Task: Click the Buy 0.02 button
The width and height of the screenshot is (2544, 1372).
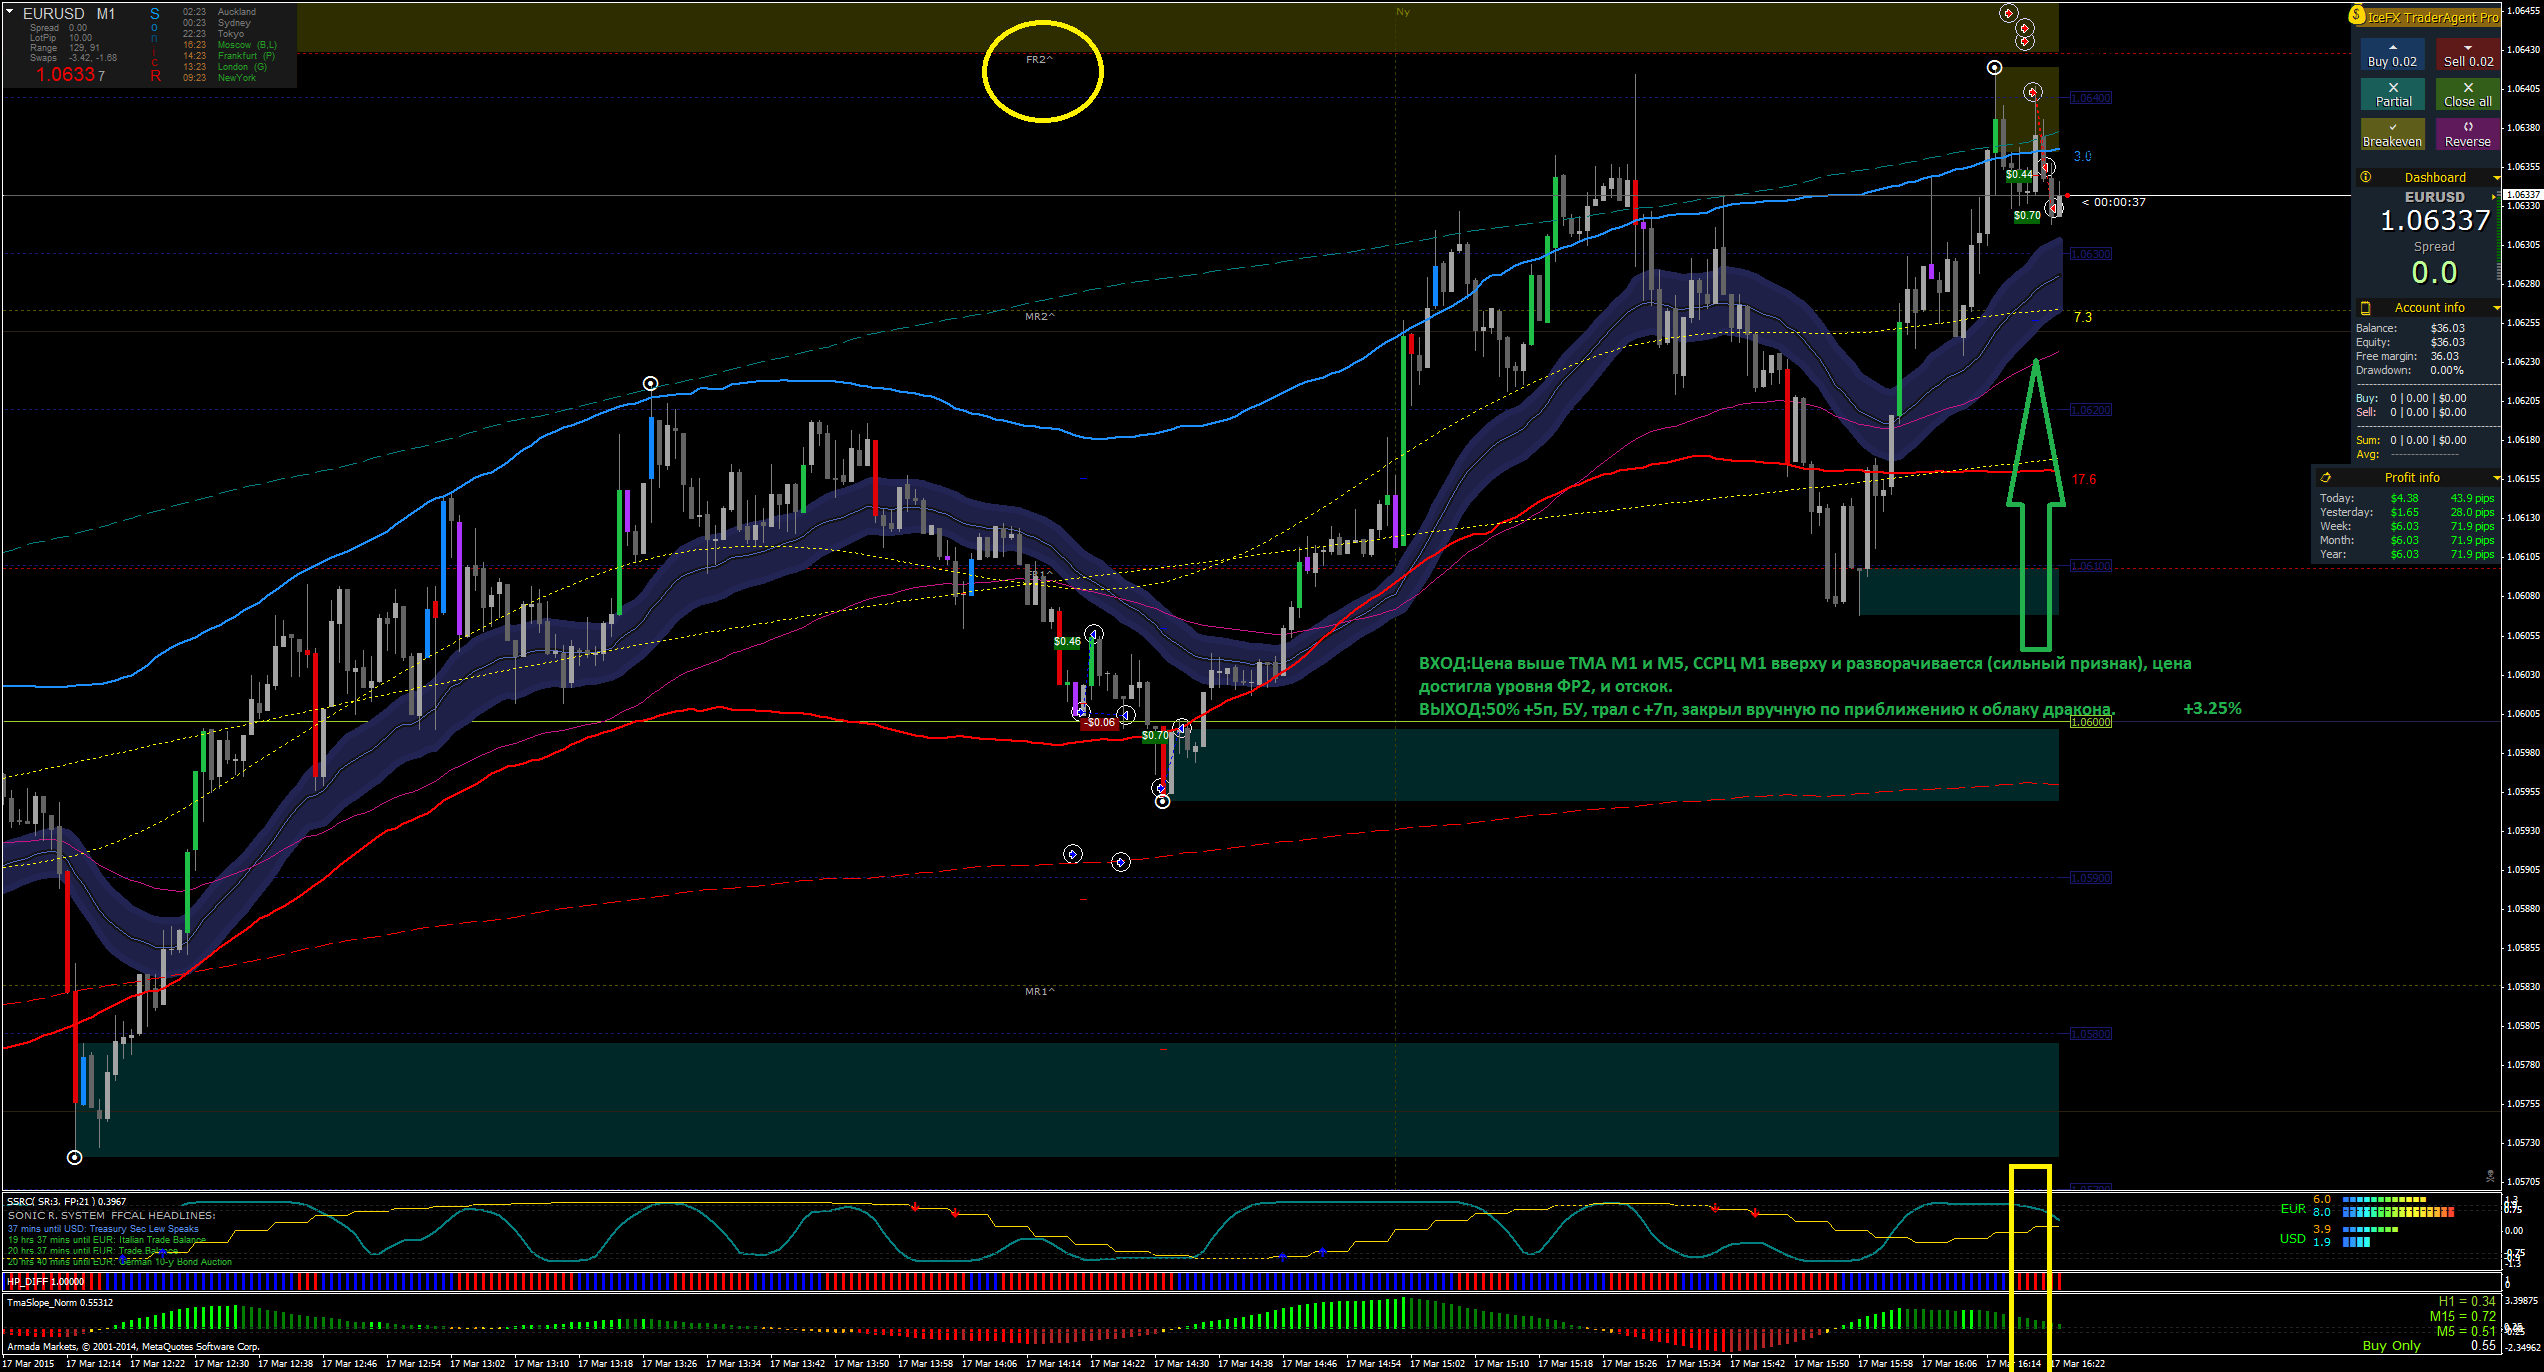Action: (x=2392, y=54)
